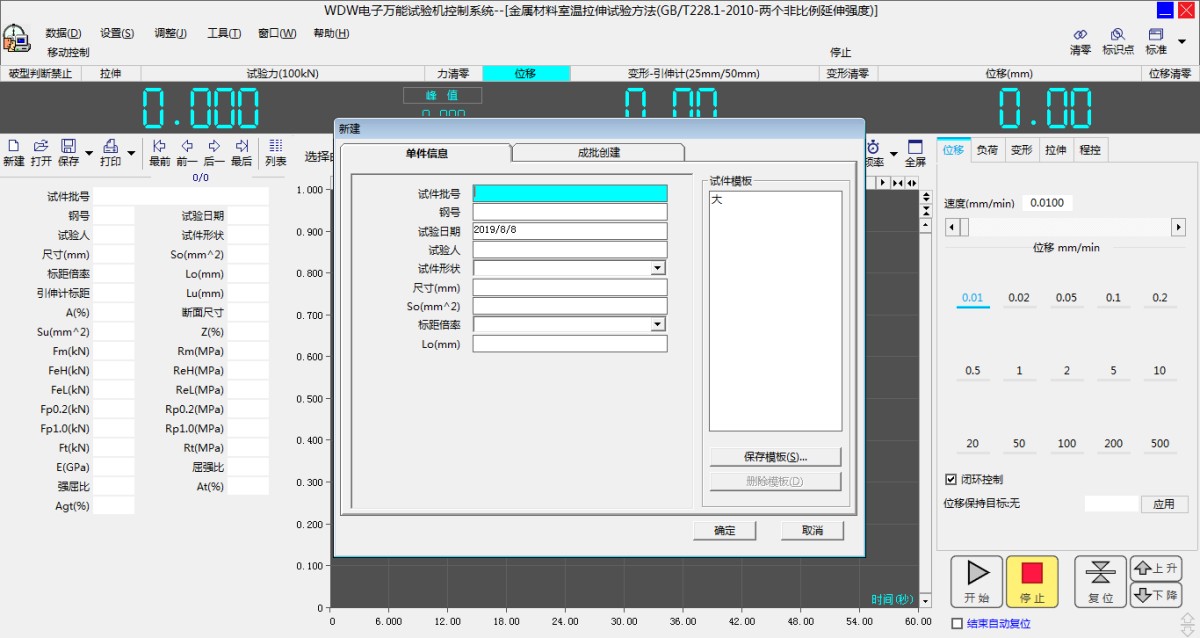Open the 试件形状 dropdown in the dialog
Image resolution: width=1200 pixels, height=638 pixels.
(657, 268)
